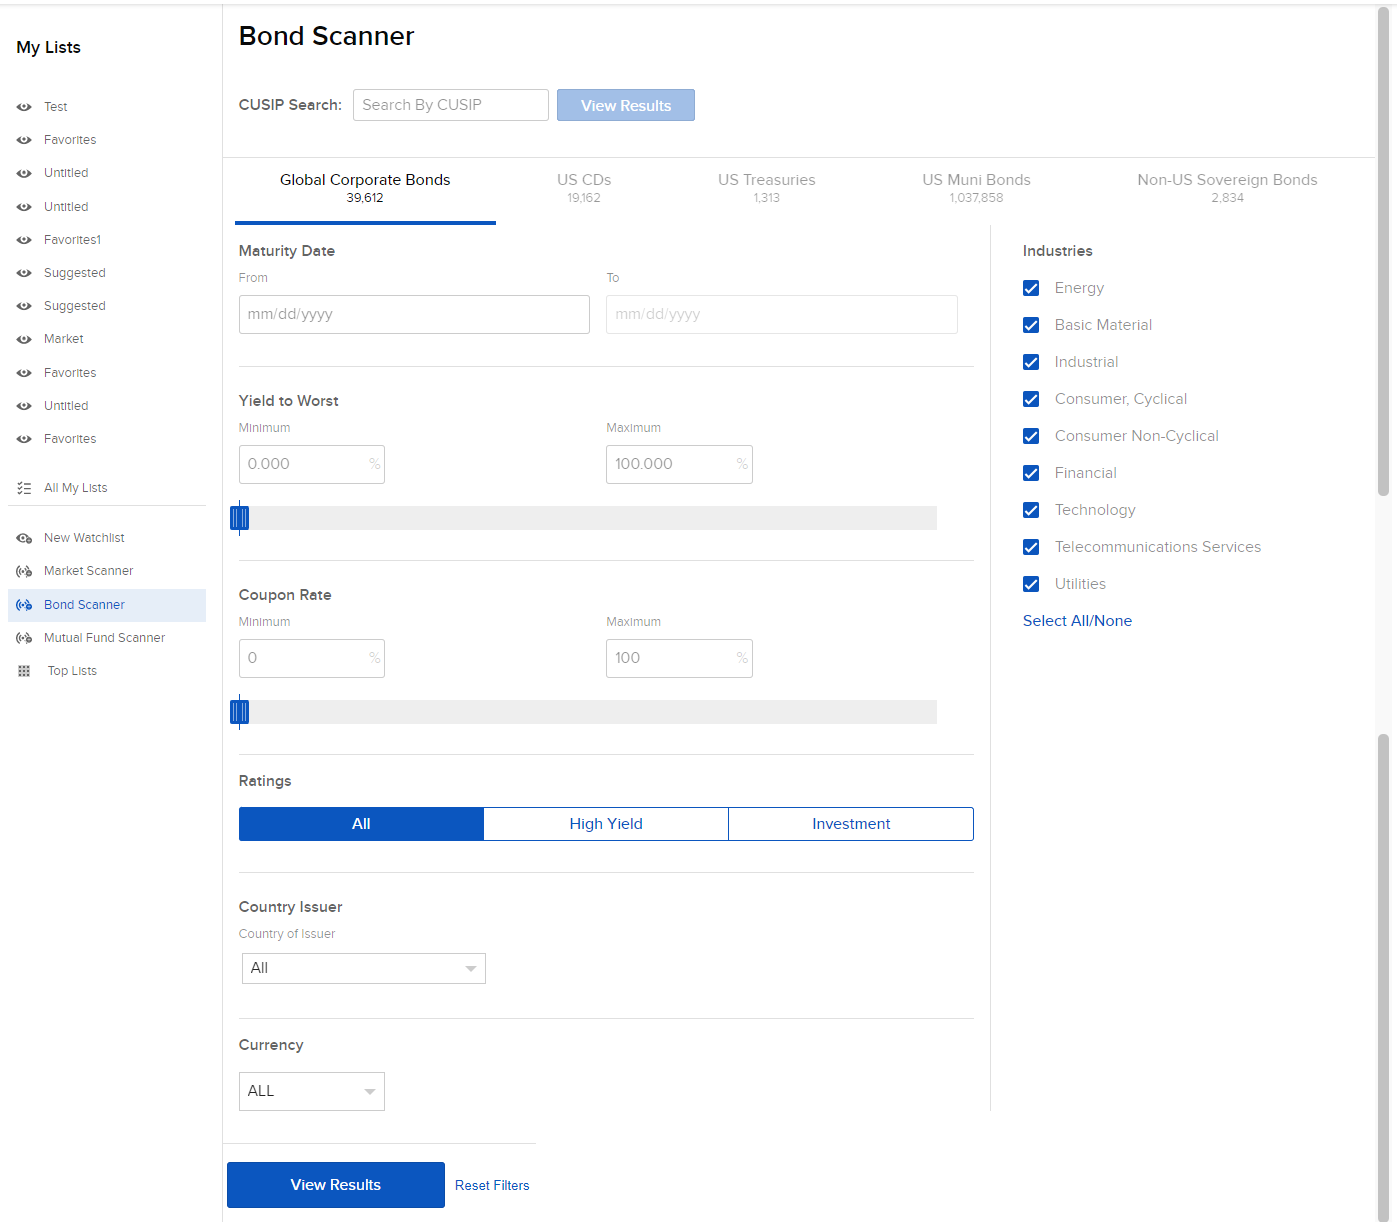Screen dimensions: 1397x1222
Task: Open Market Scanner via its radar icon
Action: [24, 571]
